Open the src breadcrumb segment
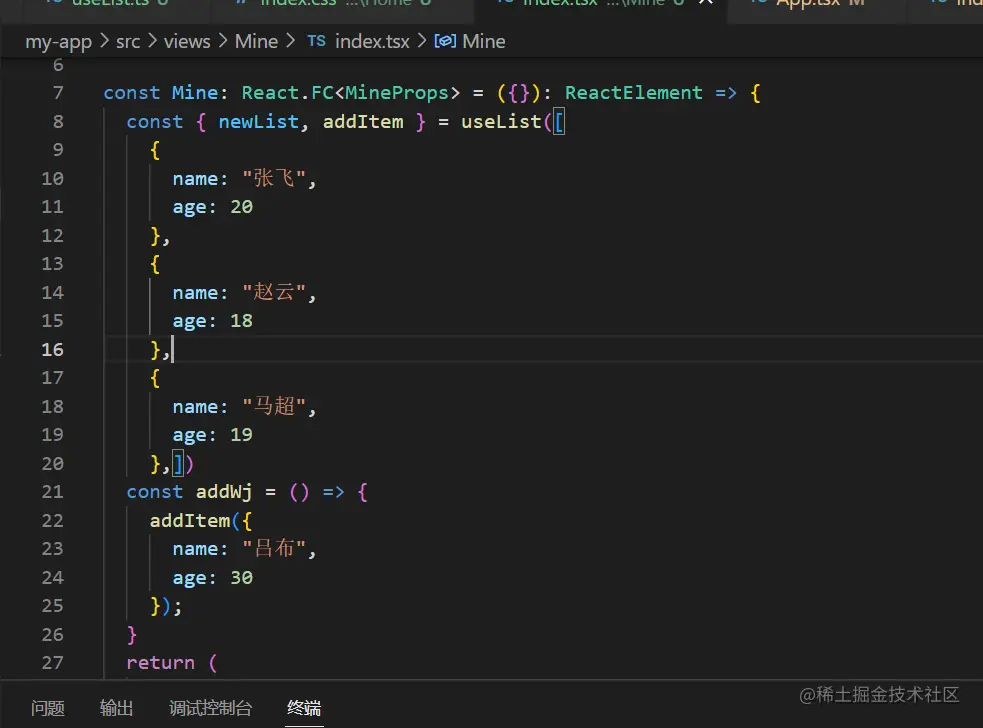Viewport: 983px width, 728px height. coord(128,41)
